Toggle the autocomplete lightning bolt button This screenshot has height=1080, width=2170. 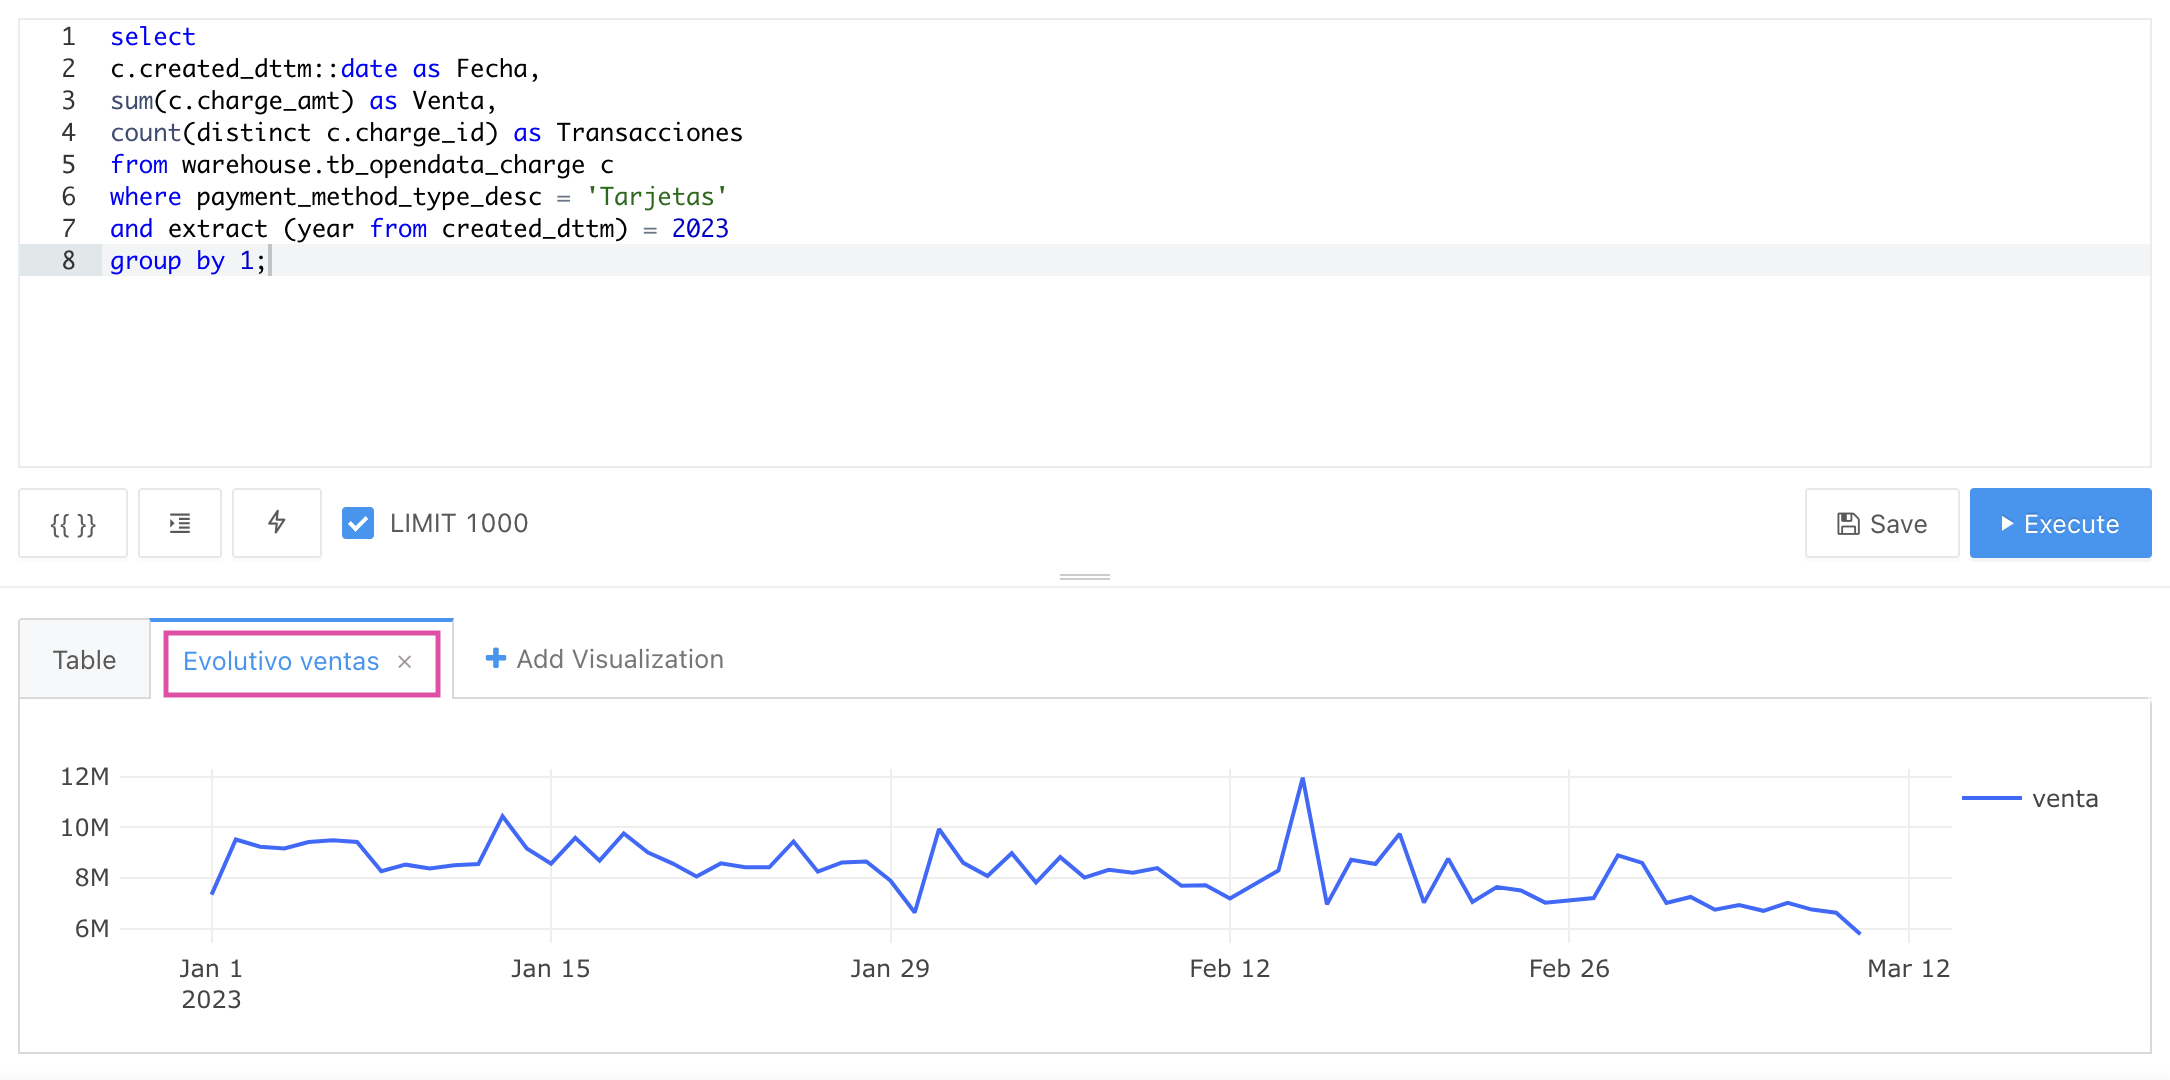coord(277,523)
